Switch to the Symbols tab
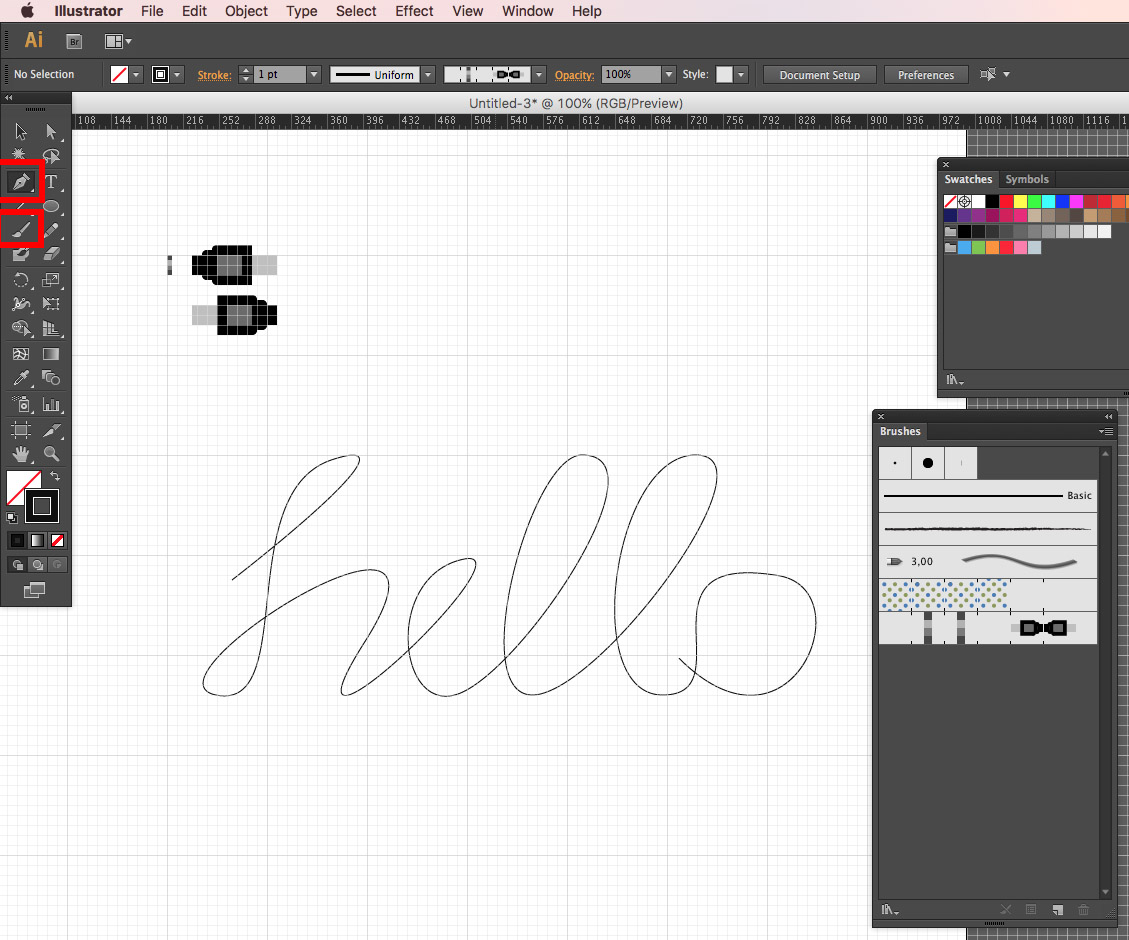 [1027, 180]
